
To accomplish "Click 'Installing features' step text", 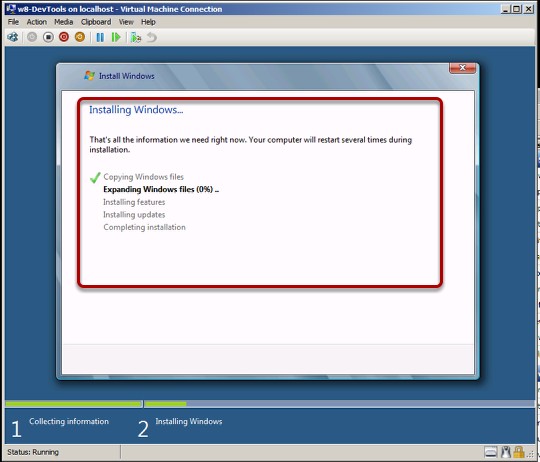I will click(134, 202).
